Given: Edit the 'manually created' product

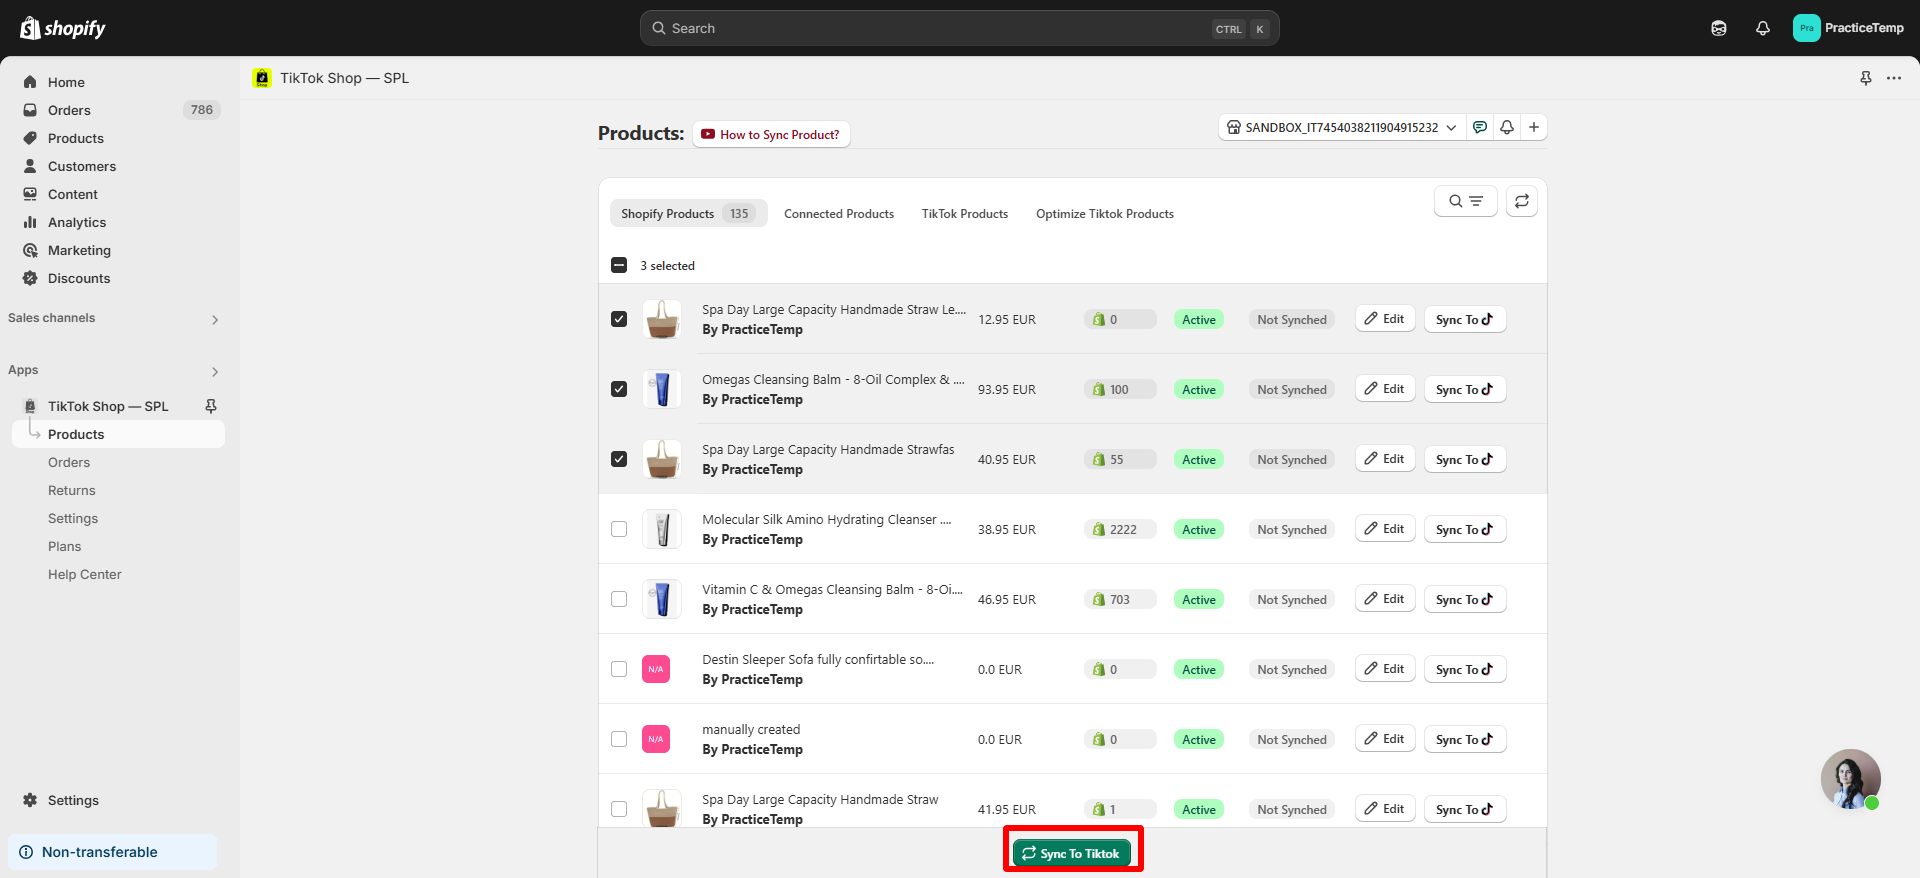Looking at the screenshot, I should tap(1385, 739).
